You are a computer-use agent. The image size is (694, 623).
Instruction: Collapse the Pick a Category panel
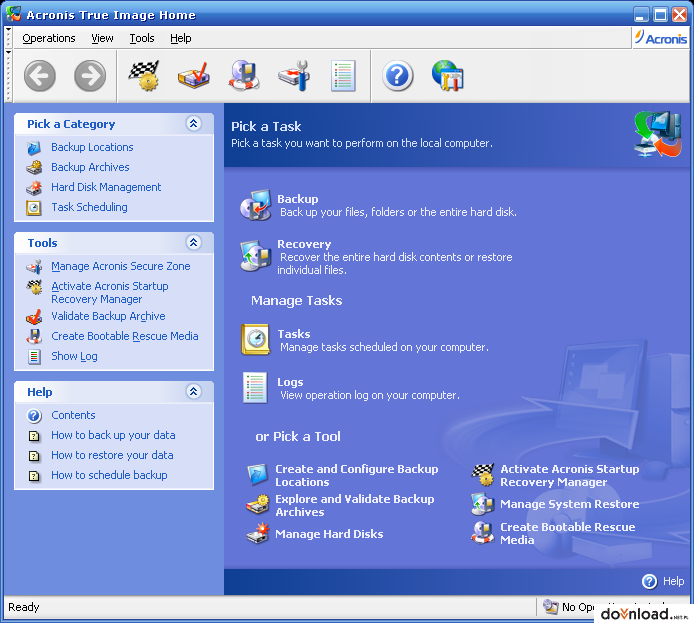click(193, 123)
